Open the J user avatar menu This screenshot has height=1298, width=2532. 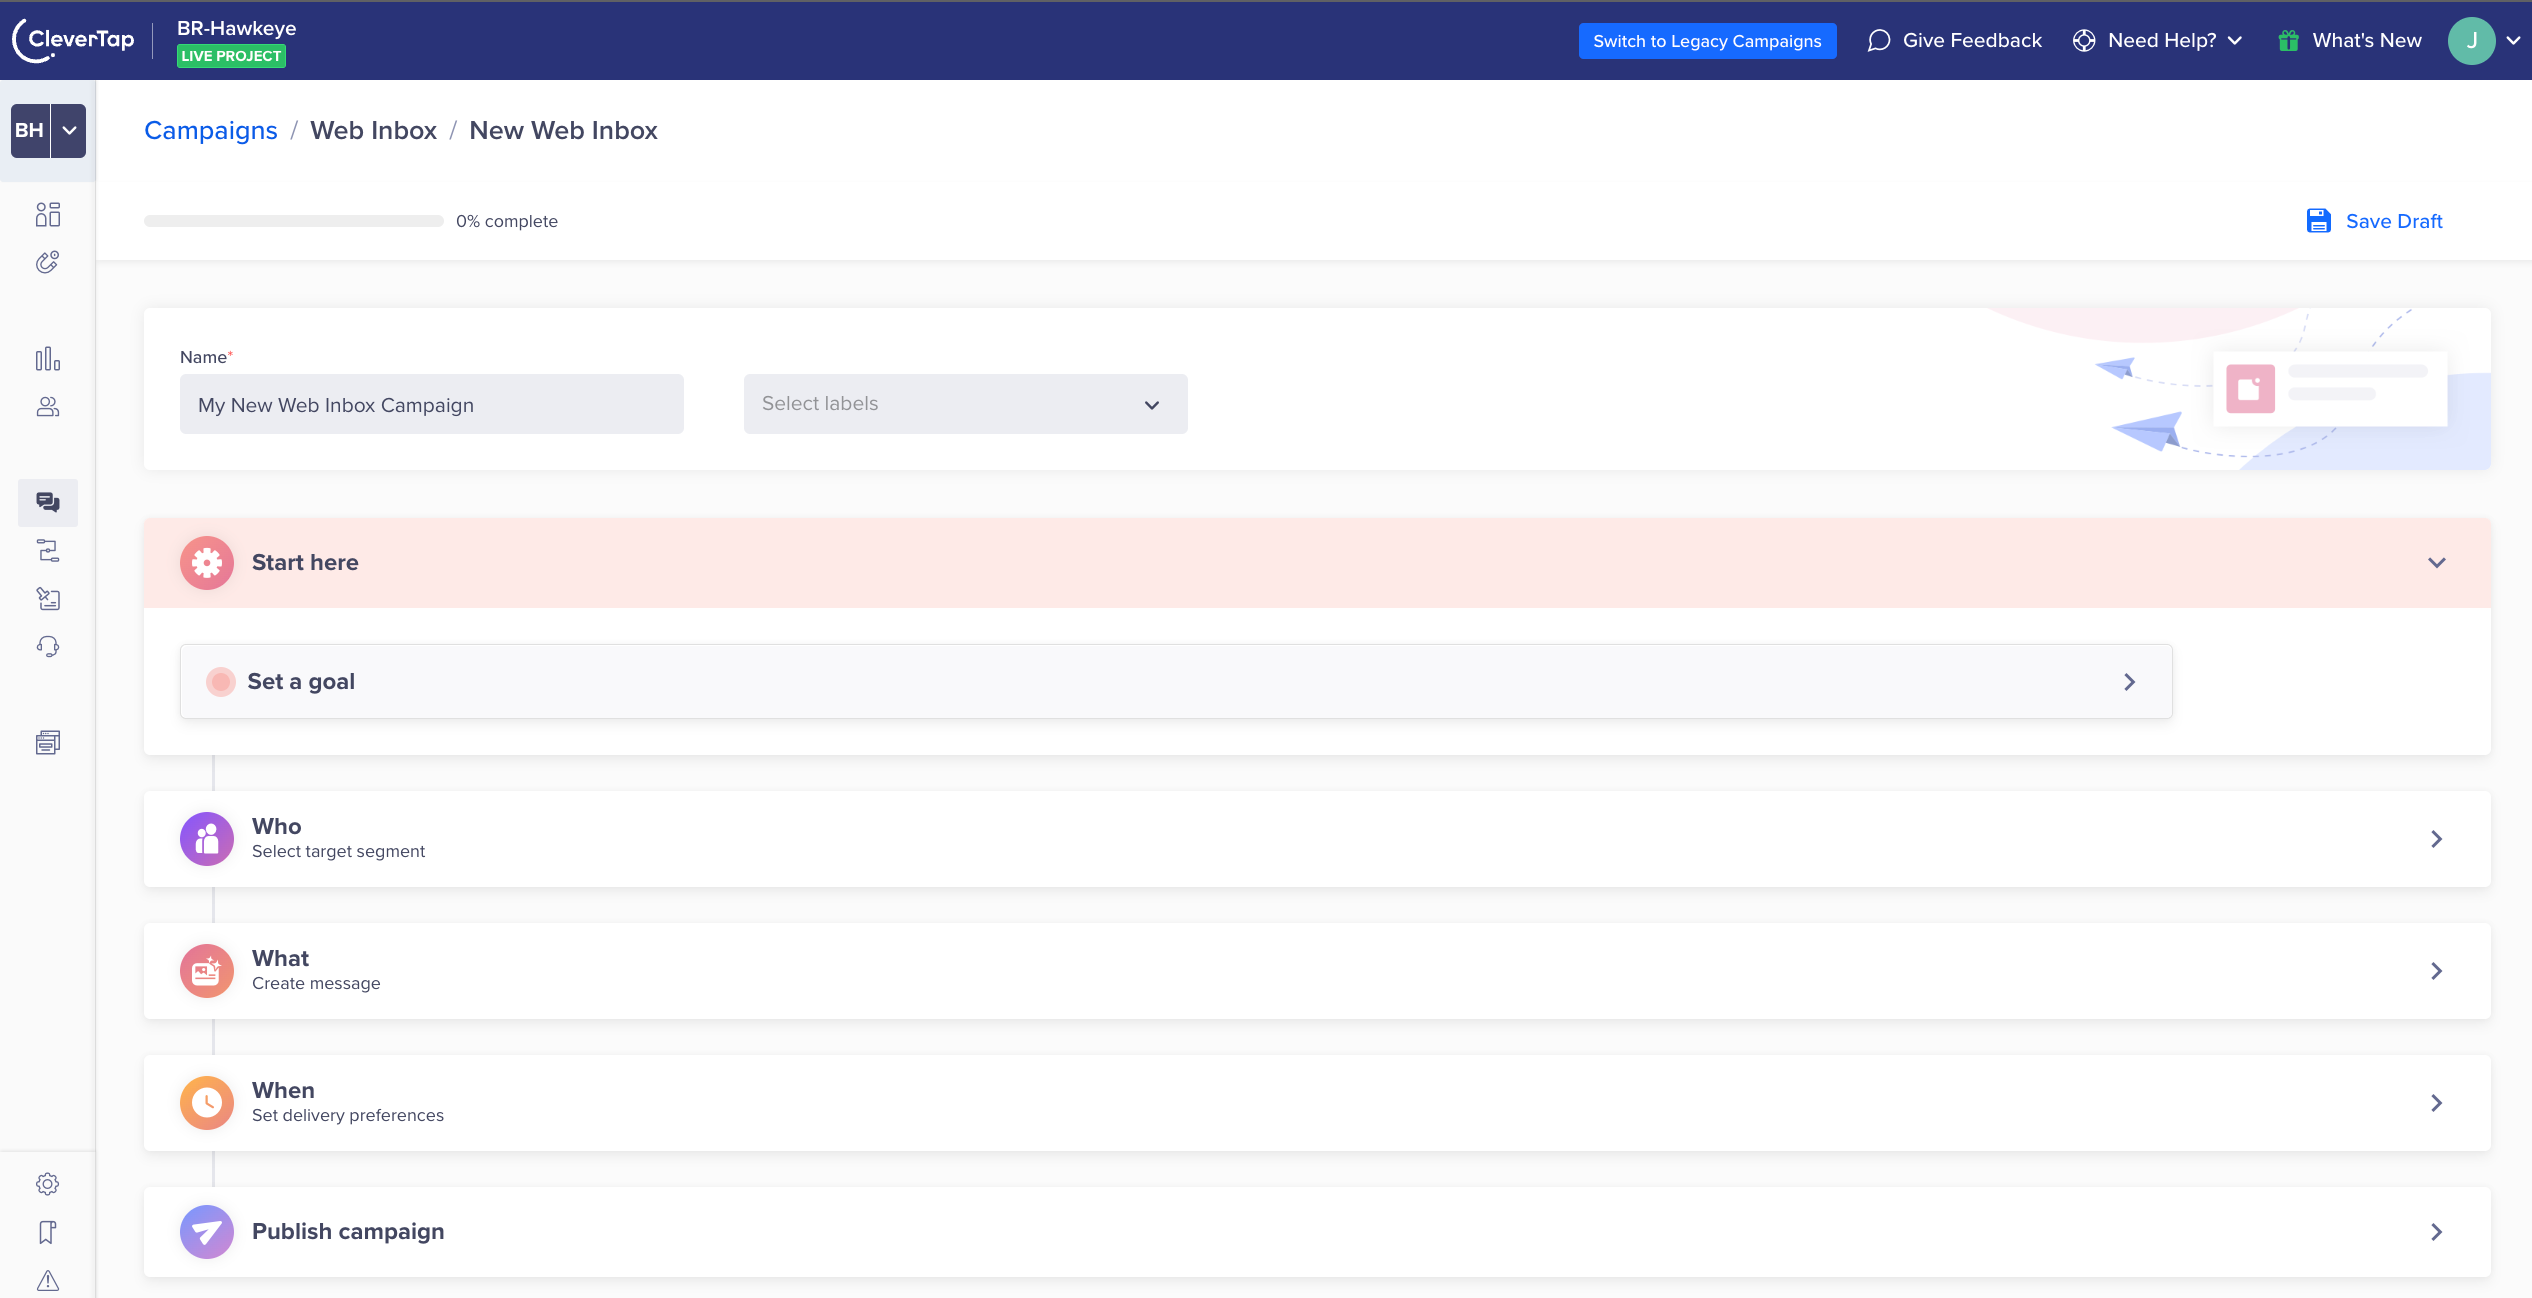pos(2471,41)
